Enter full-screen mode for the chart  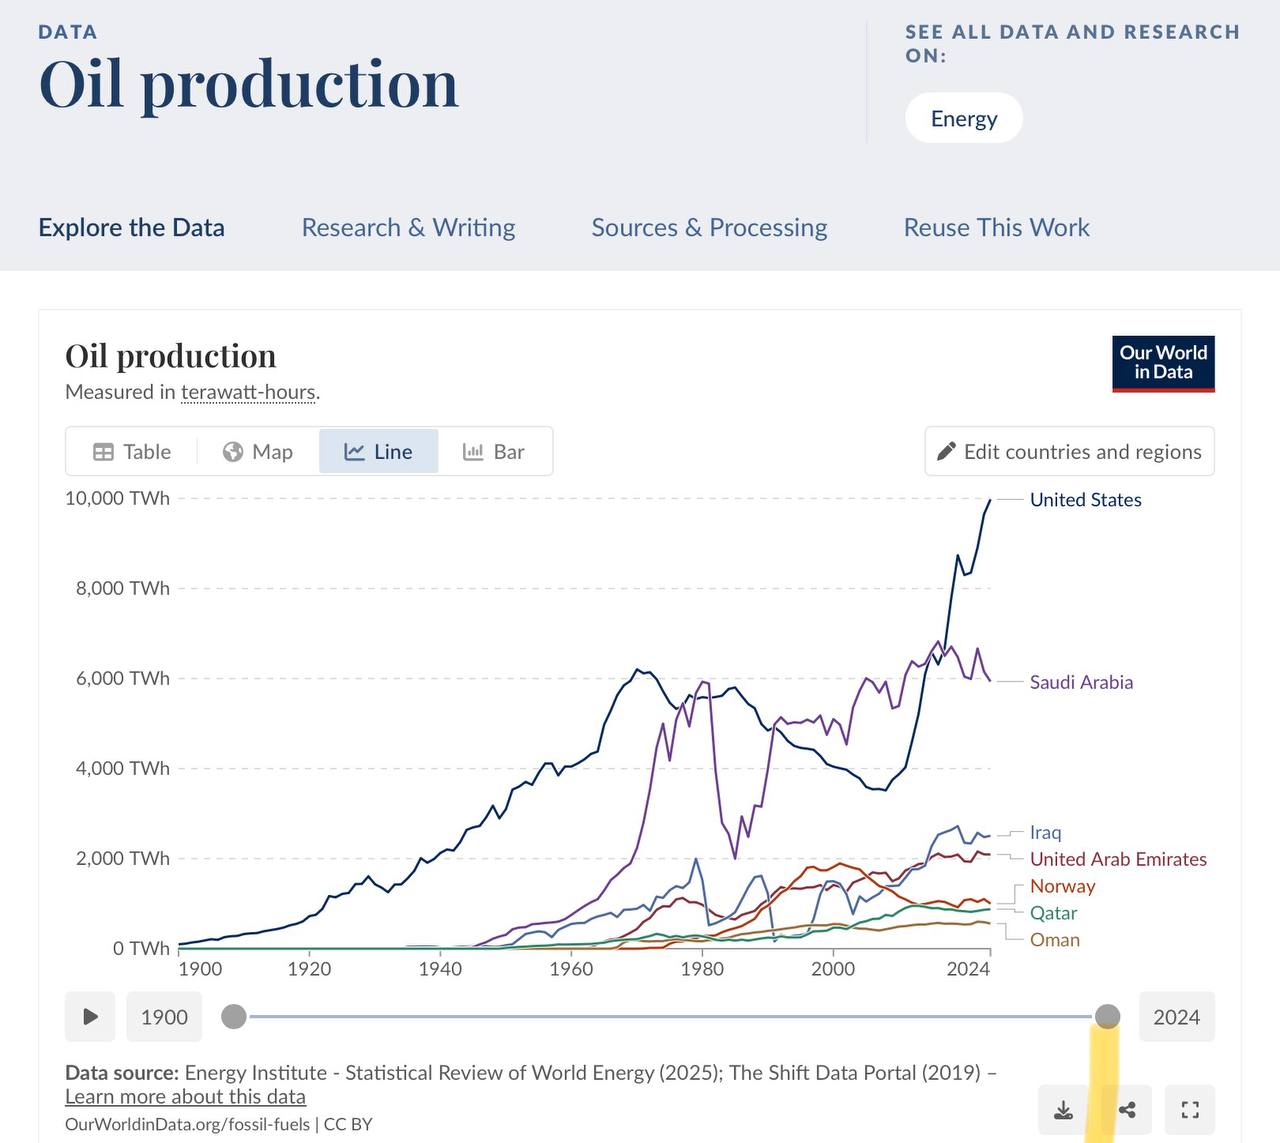coord(1190,1110)
